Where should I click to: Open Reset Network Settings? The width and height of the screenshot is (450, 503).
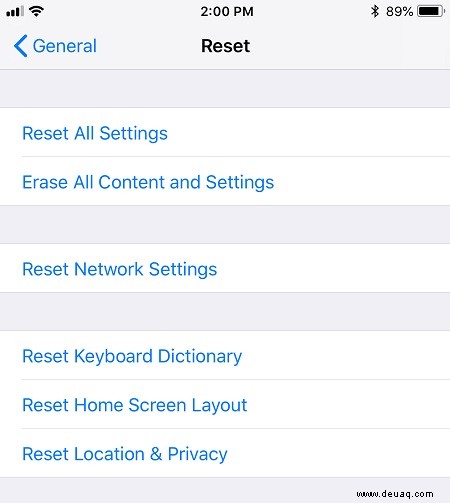point(225,268)
